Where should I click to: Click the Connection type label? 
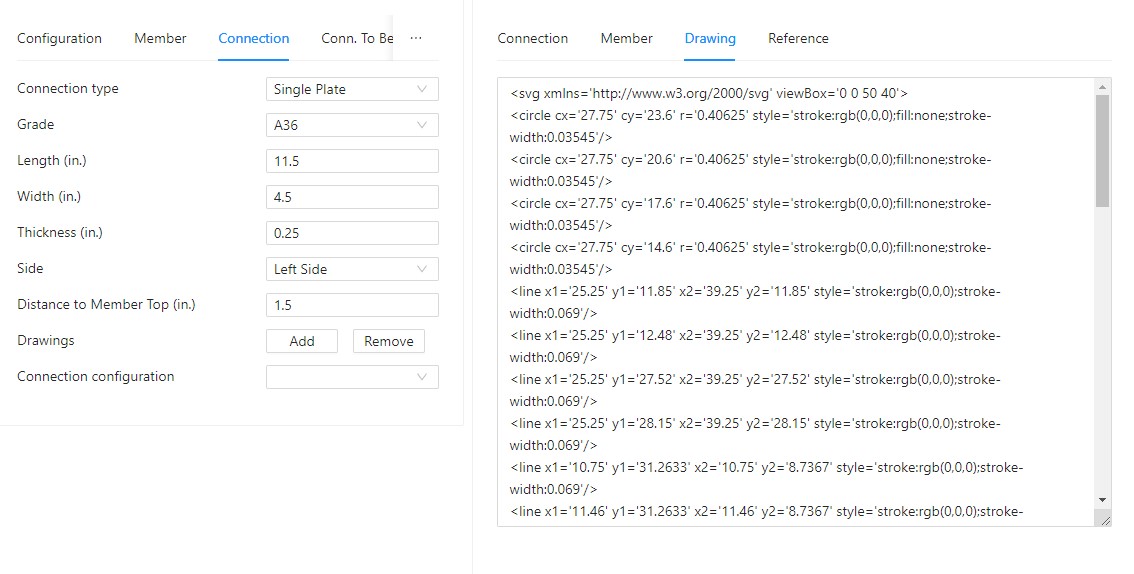click(x=68, y=88)
